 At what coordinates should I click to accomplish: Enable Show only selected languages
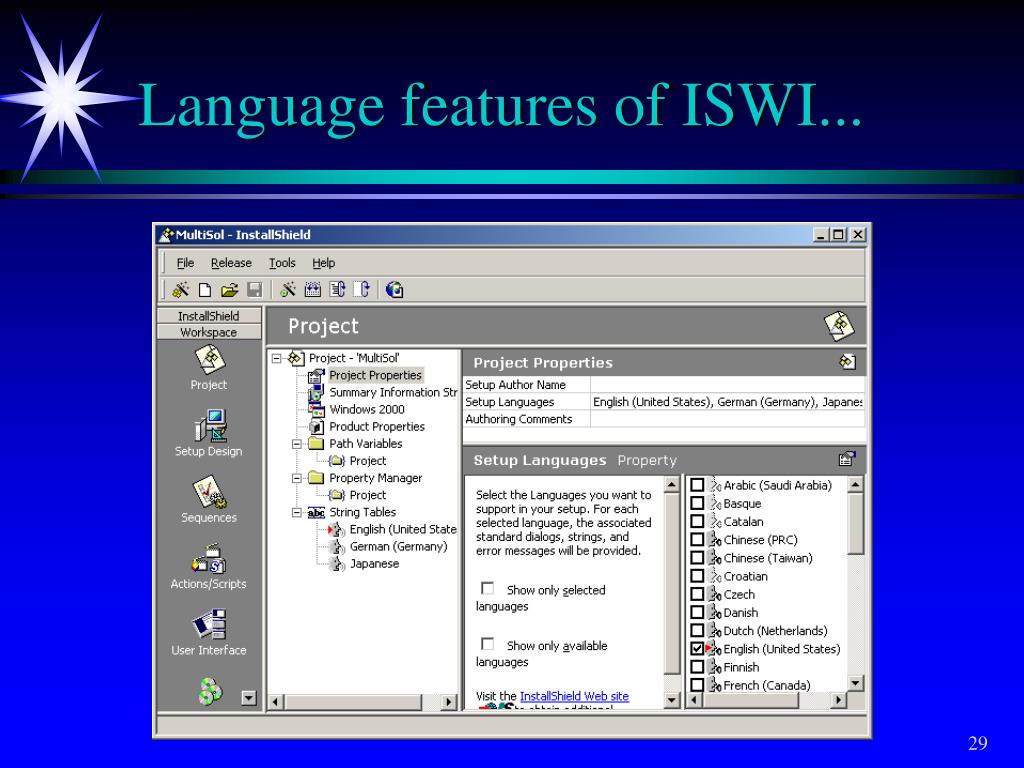pyautogui.click(x=488, y=588)
